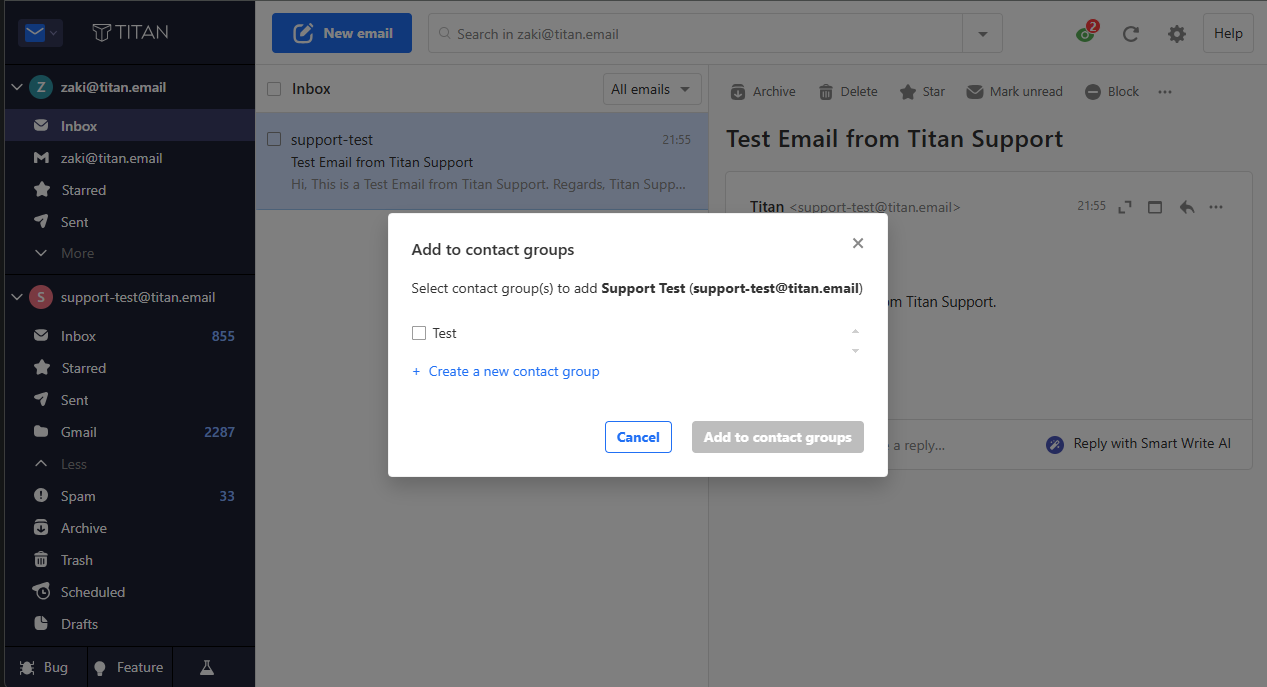Click the scroll down arrow in the group list
Viewport: 1267px width, 687px height.
pos(855,351)
